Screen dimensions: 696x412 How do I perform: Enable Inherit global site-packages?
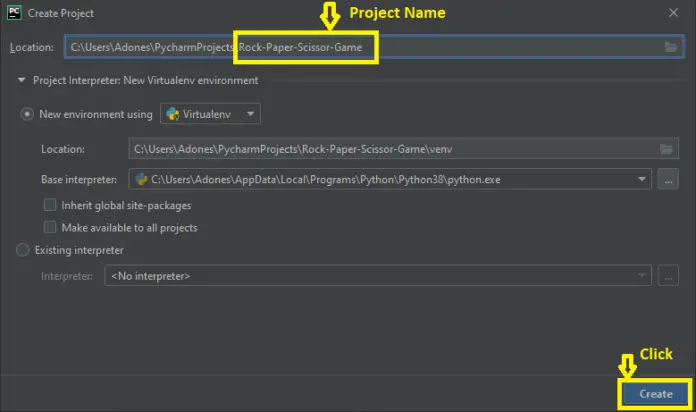pos(50,205)
